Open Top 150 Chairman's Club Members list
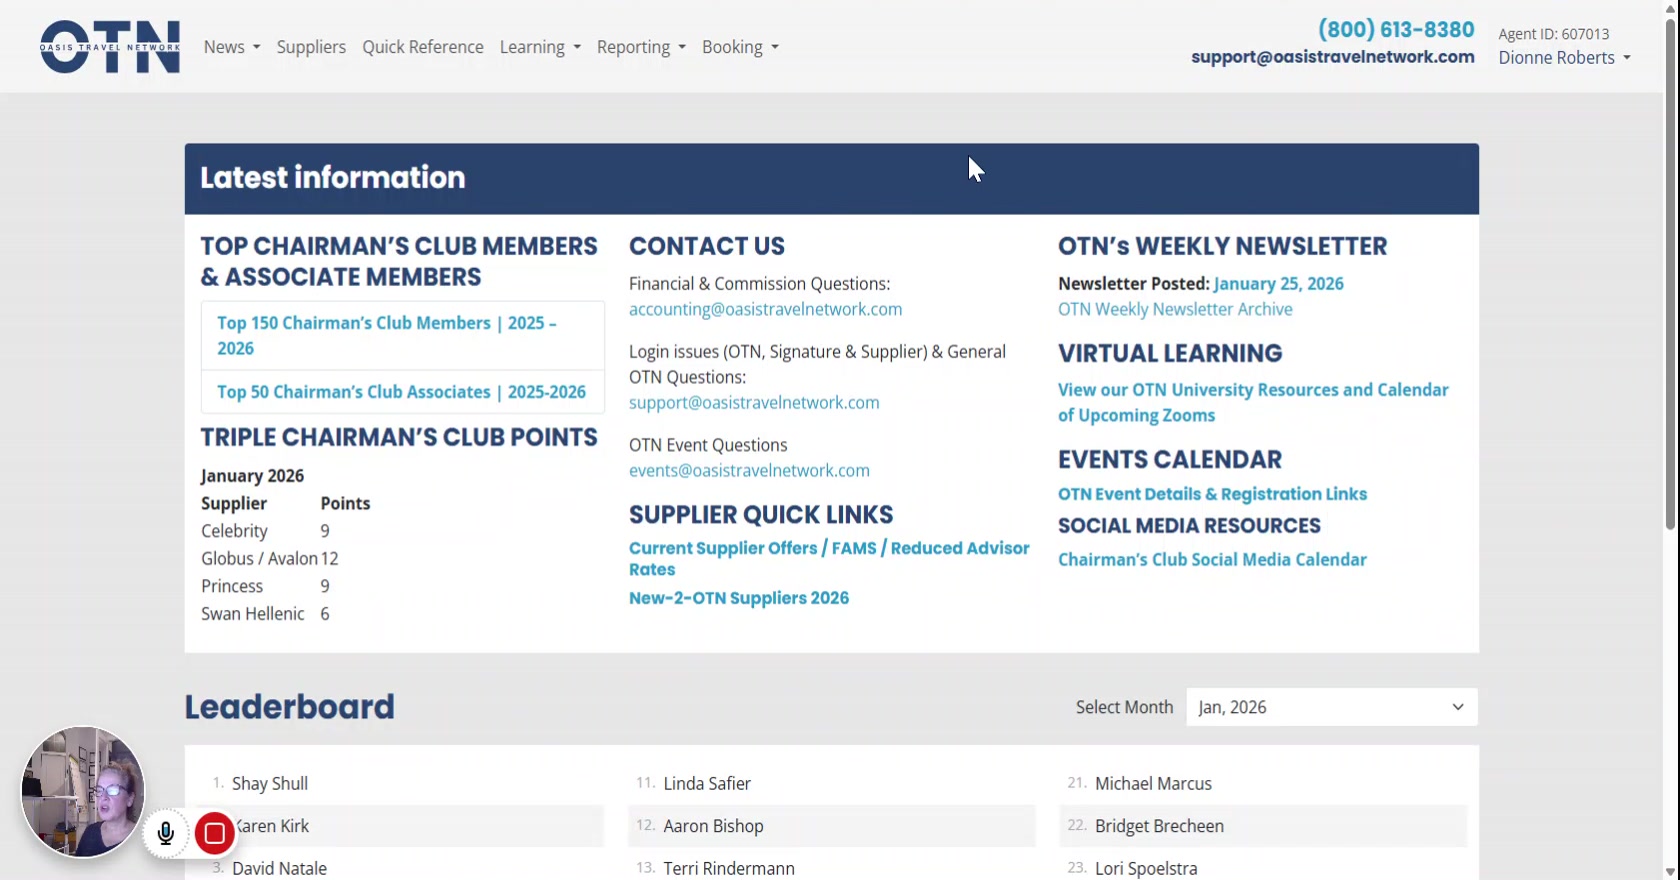Viewport: 1680px width, 880px height. pyautogui.click(x=386, y=335)
